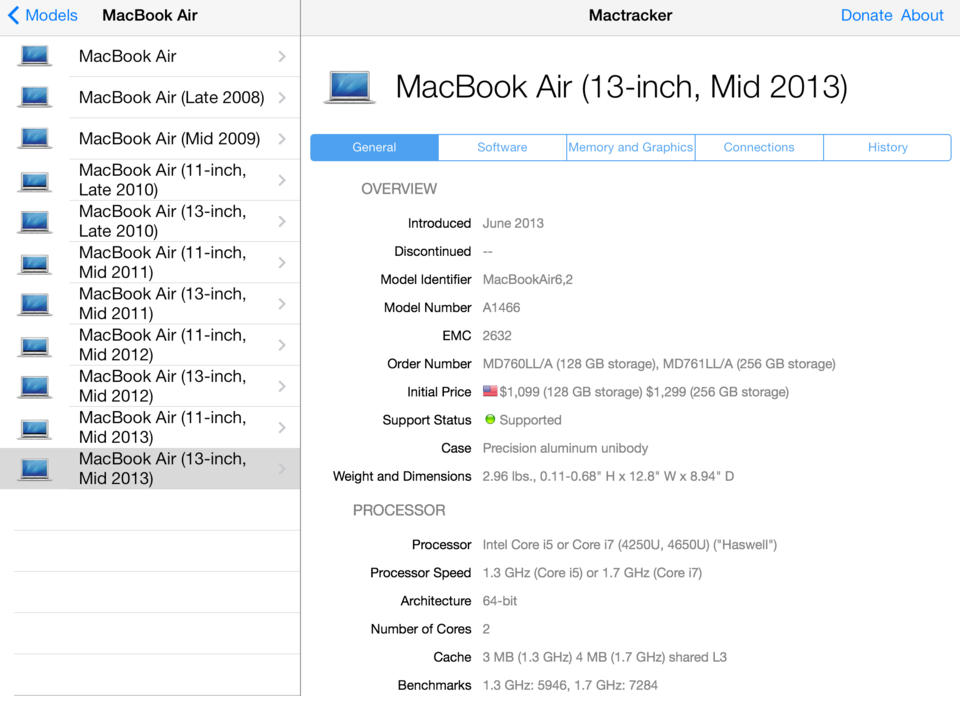The image size is (960, 701).
Task: Click laptop icon for 11-inch, Late 2010 model
Action: point(35,181)
